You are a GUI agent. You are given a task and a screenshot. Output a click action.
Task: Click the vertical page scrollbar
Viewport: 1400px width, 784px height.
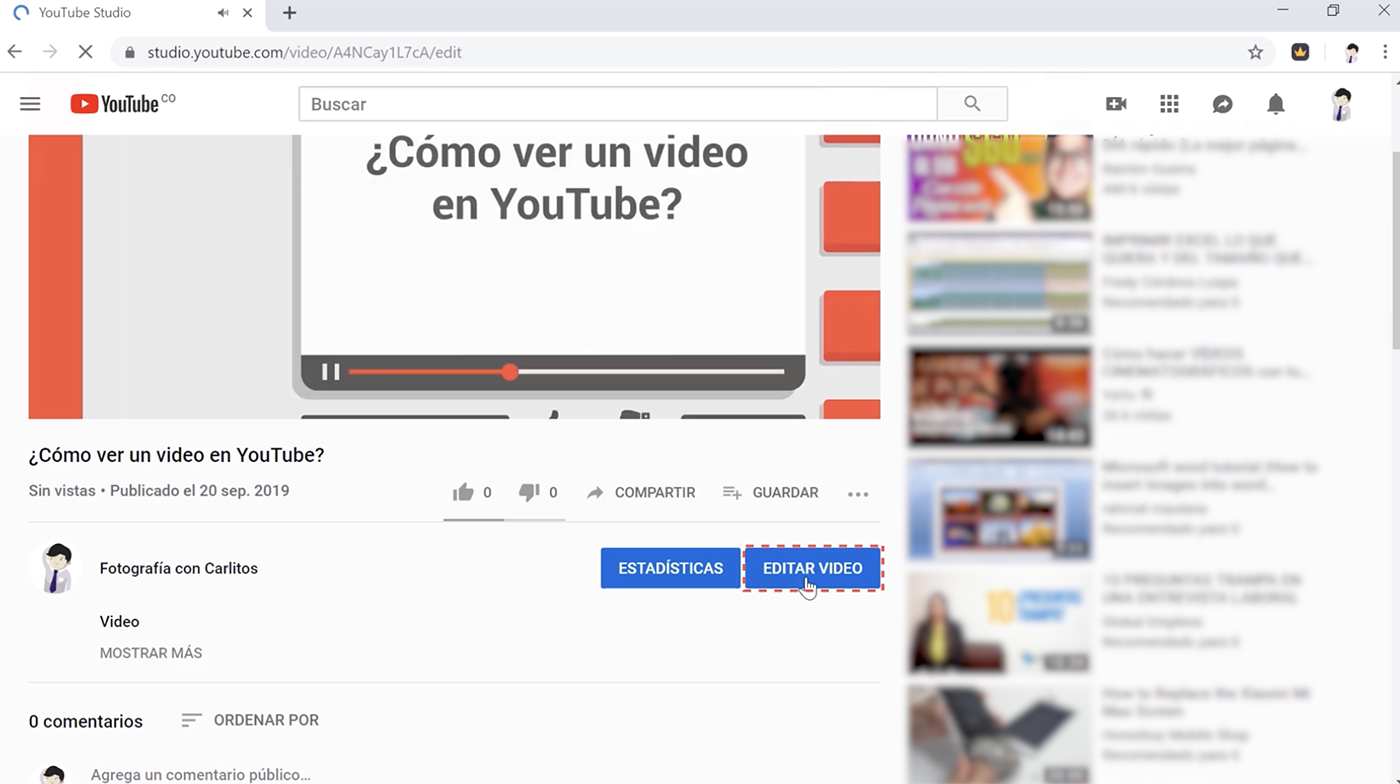click(1394, 250)
